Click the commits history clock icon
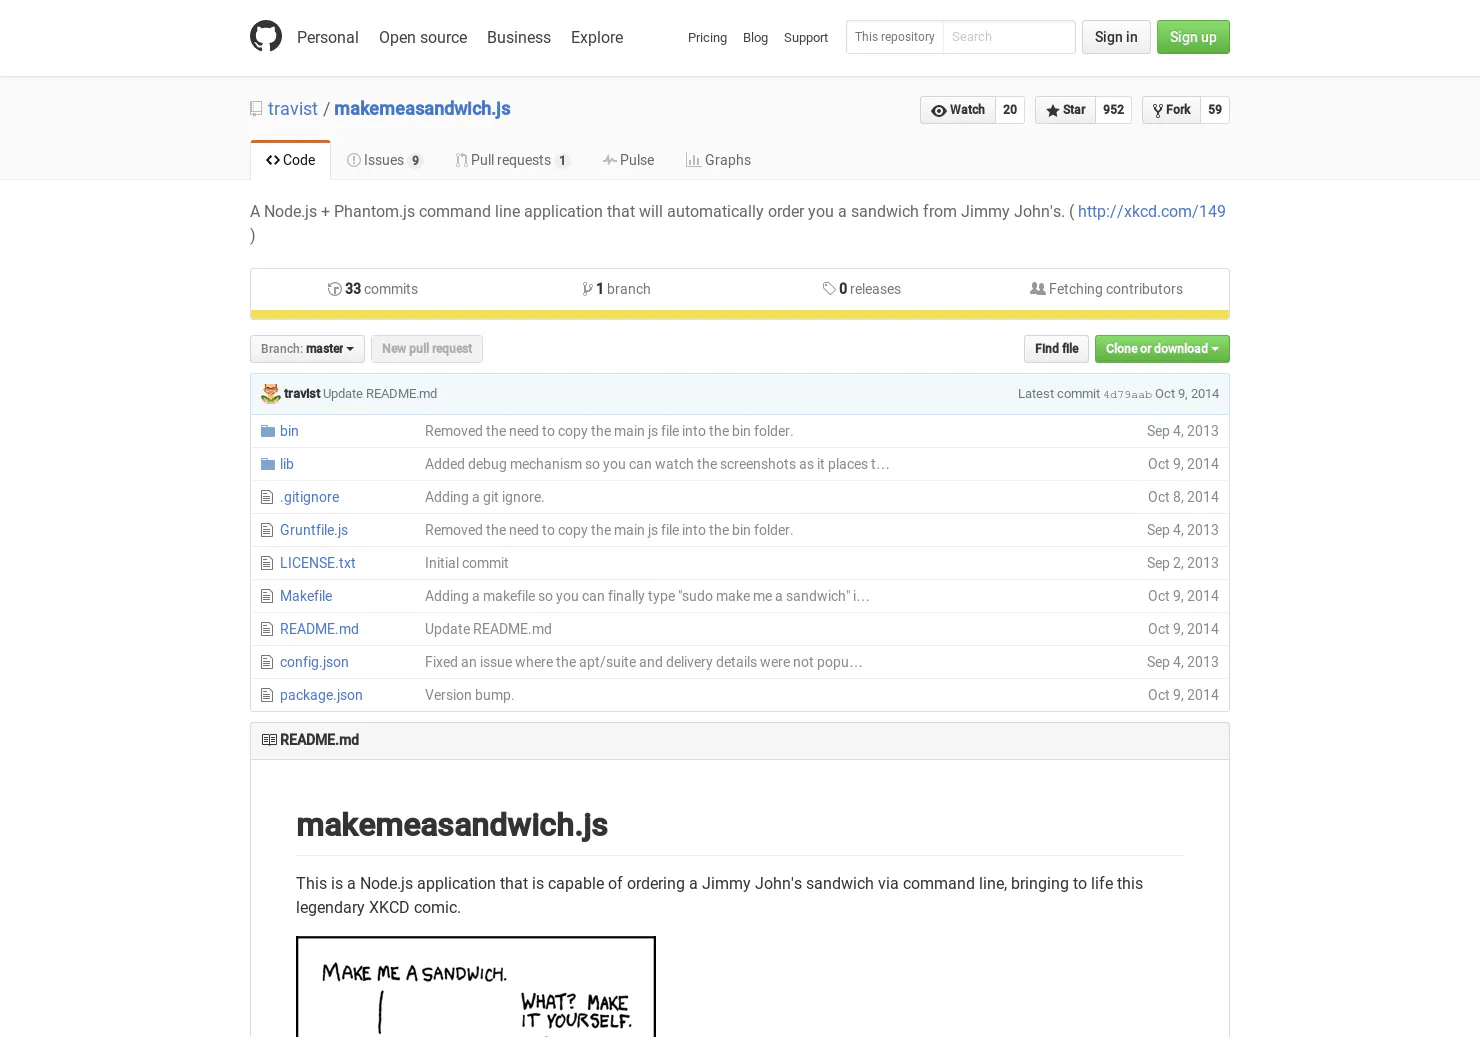The height and width of the screenshot is (1037, 1480). (x=335, y=289)
